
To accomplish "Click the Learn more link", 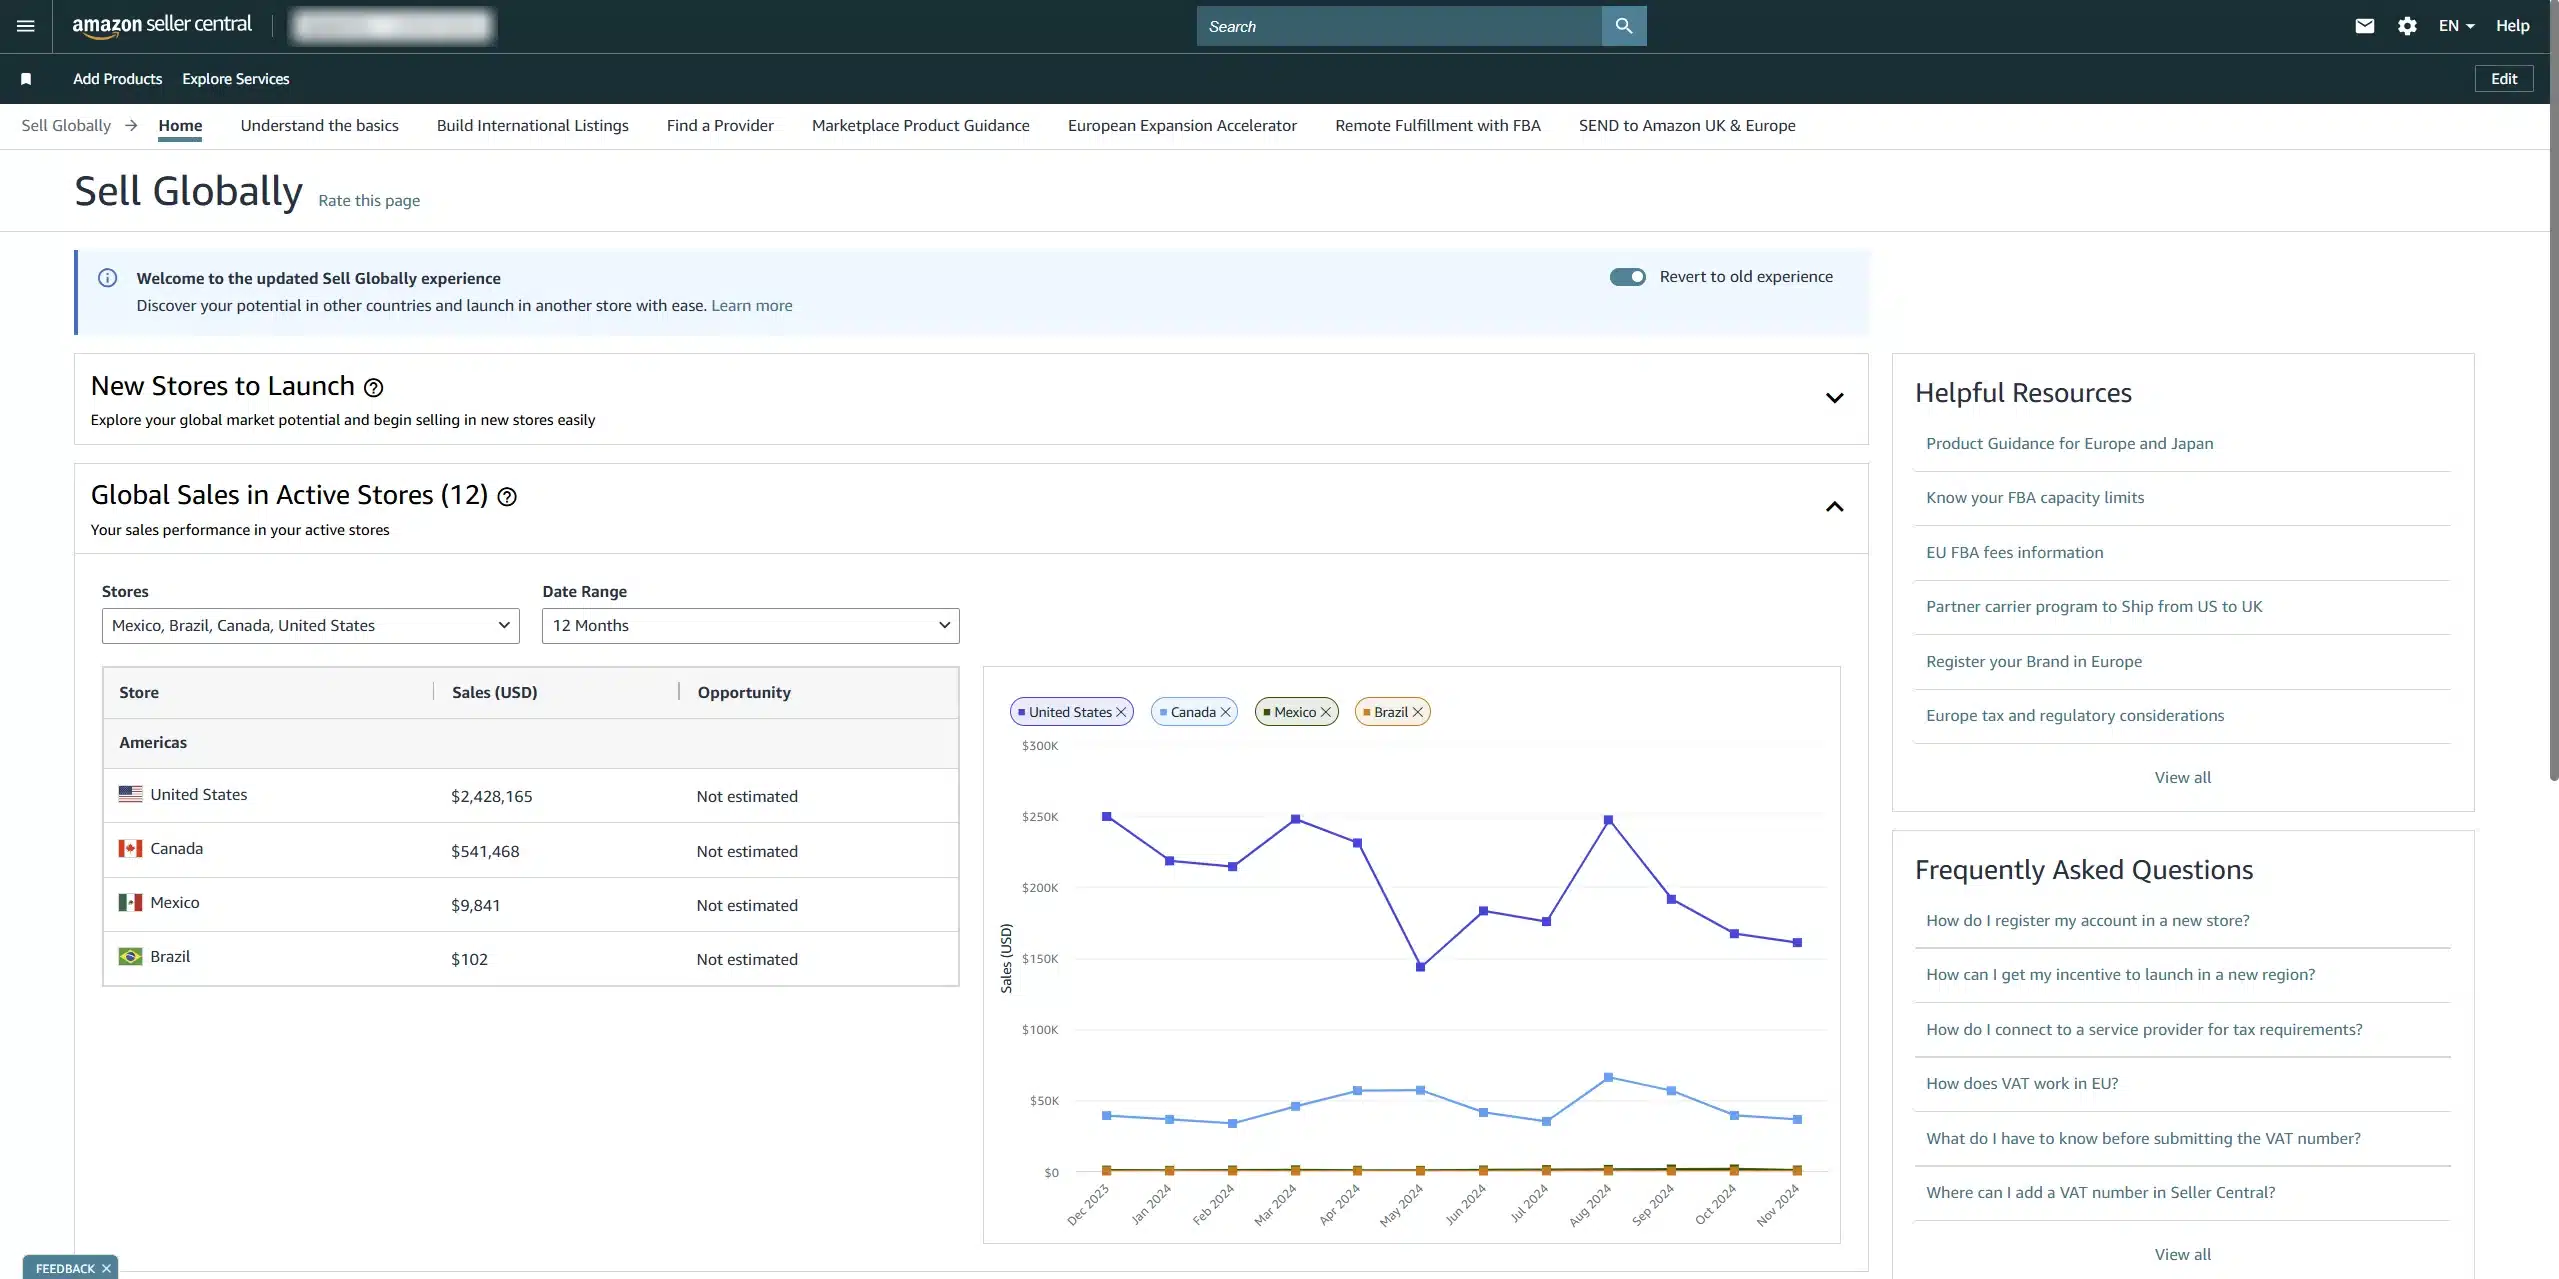I will tap(751, 306).
